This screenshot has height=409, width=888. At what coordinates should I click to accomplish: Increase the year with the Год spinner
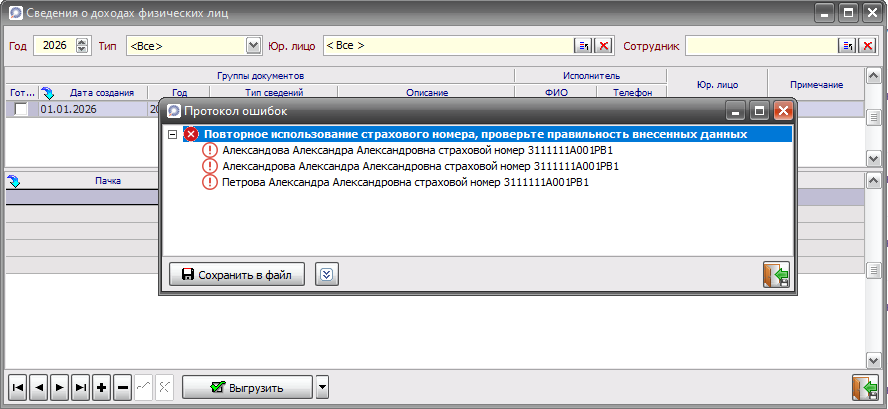click(81, 42)
